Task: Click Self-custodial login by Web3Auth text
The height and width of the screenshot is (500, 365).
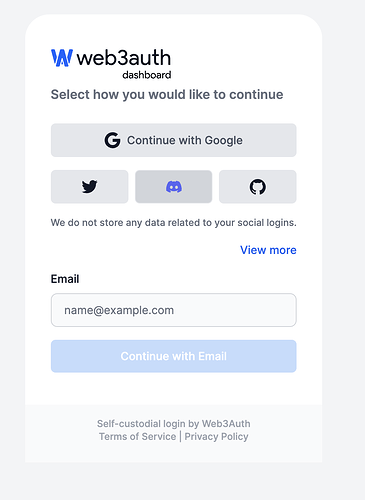Action: 174,424
